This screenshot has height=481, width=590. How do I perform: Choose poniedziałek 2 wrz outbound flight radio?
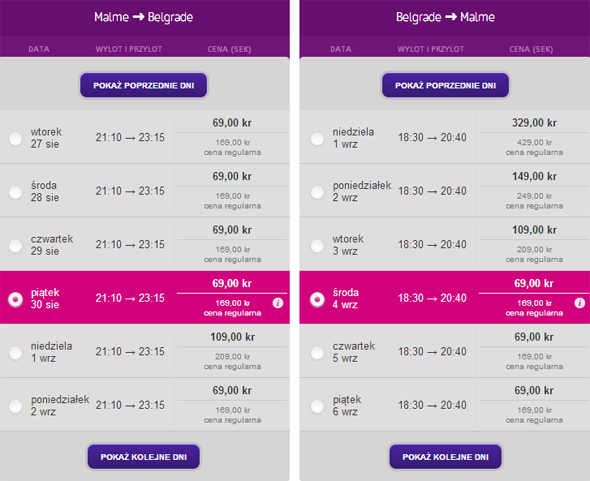click(x=15, y=406)
